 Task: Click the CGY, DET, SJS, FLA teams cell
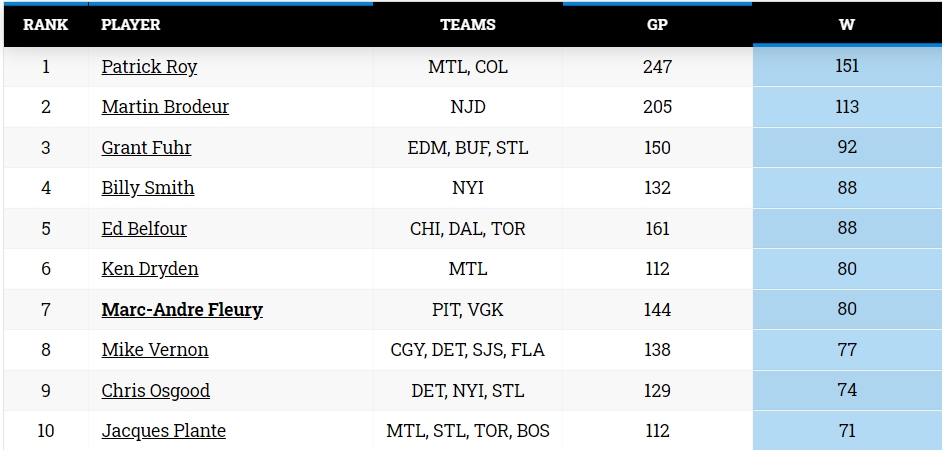[467, 350]
